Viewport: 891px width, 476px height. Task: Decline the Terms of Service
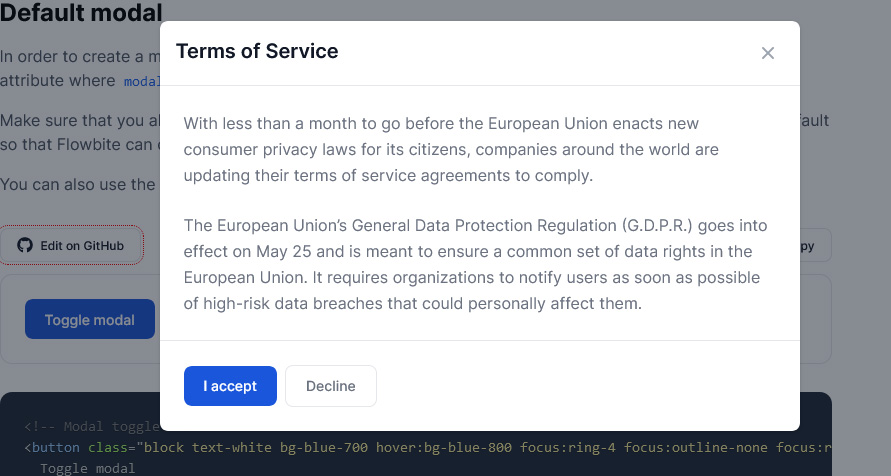tap(331, 386)
